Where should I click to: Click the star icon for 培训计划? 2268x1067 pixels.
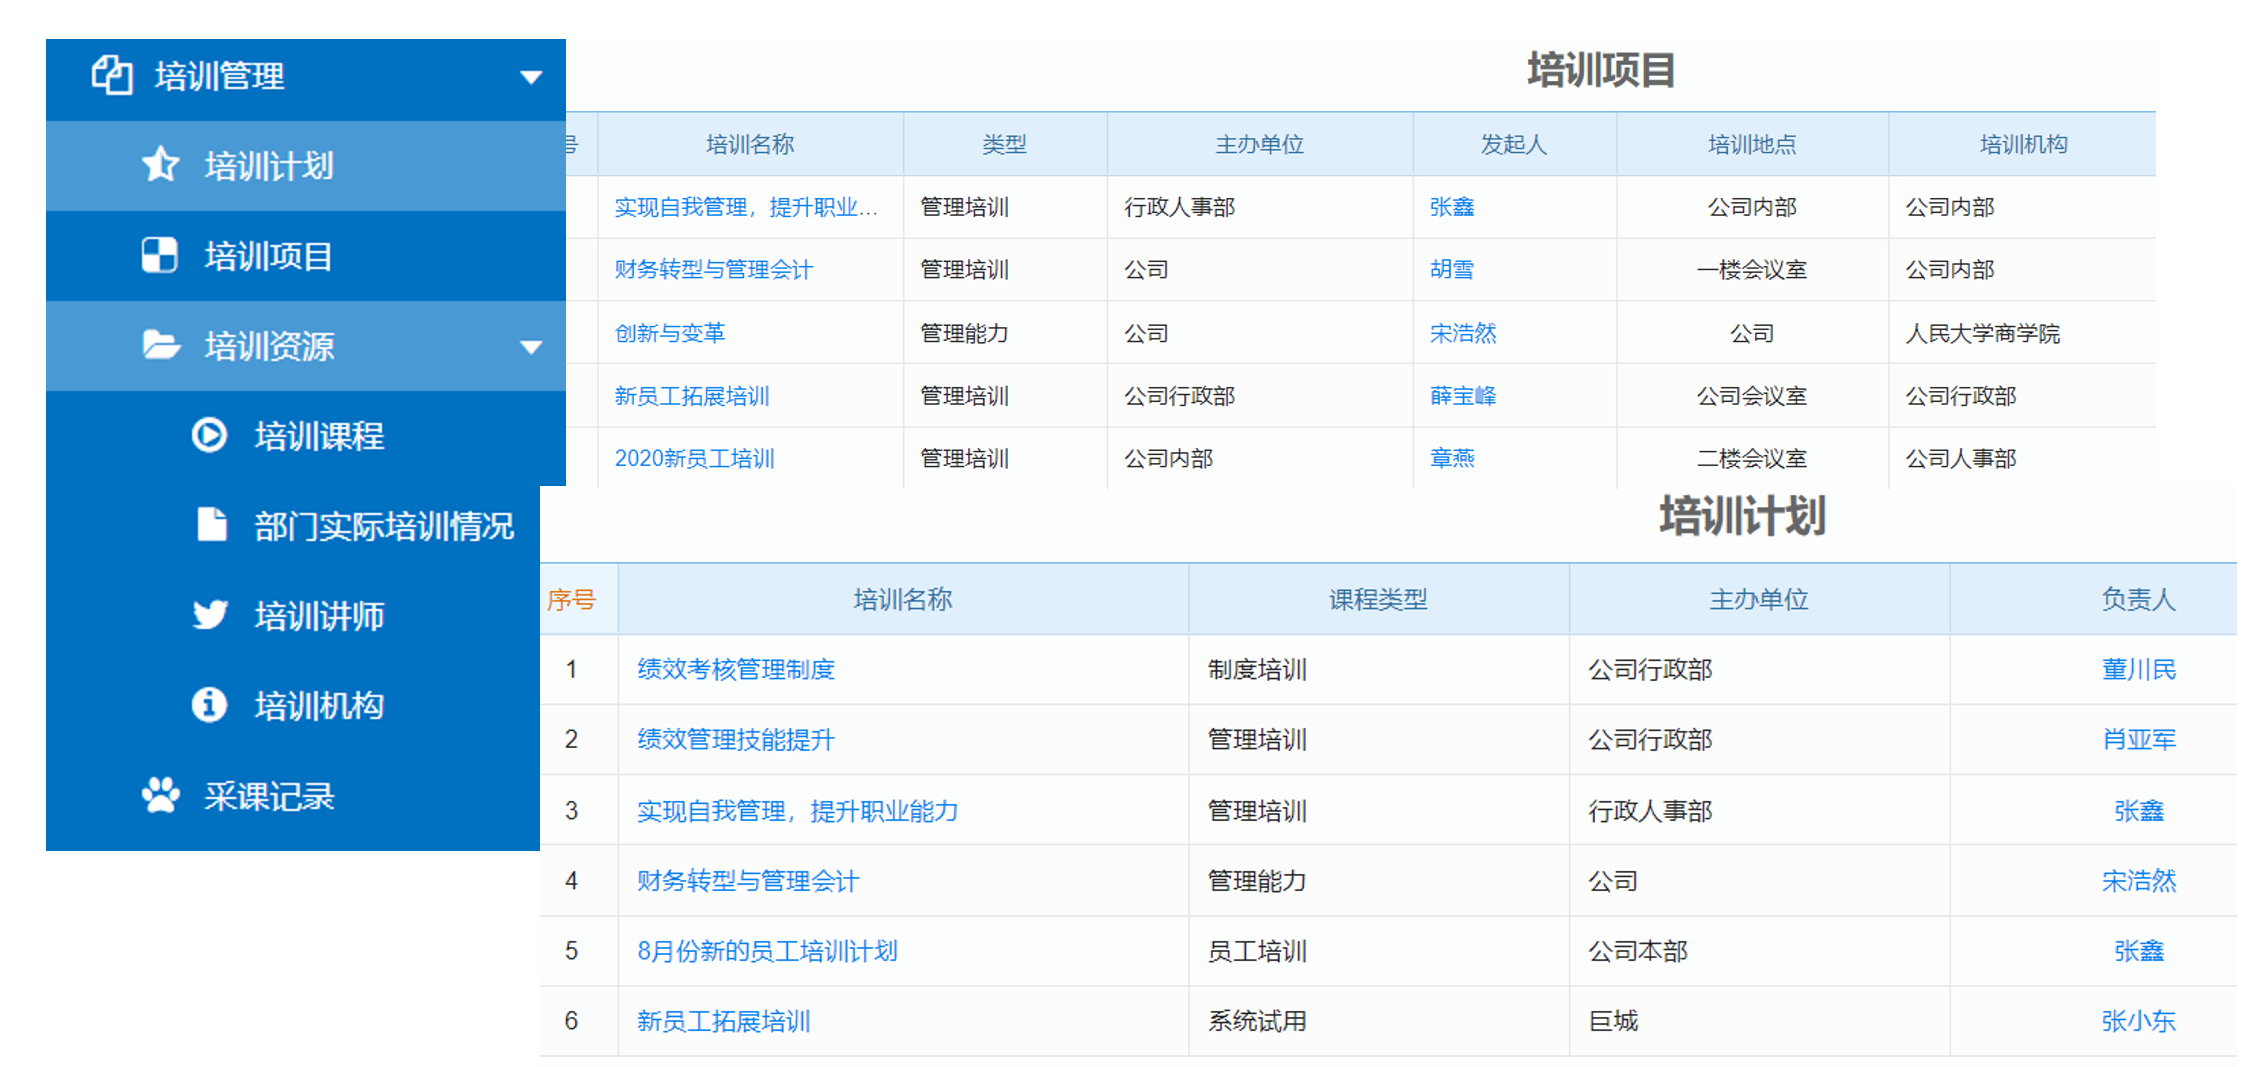(x=160, y=164)
